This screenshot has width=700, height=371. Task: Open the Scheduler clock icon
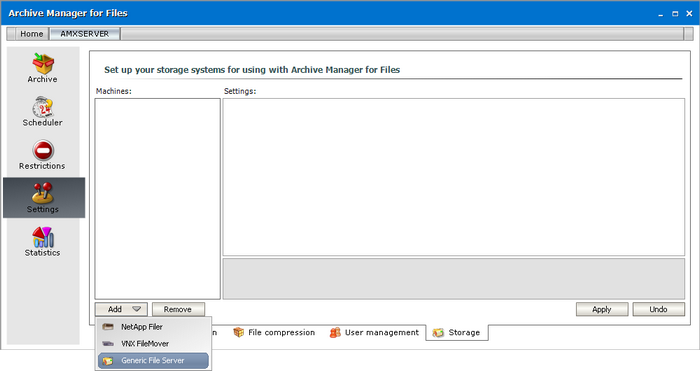click(43, 107)
